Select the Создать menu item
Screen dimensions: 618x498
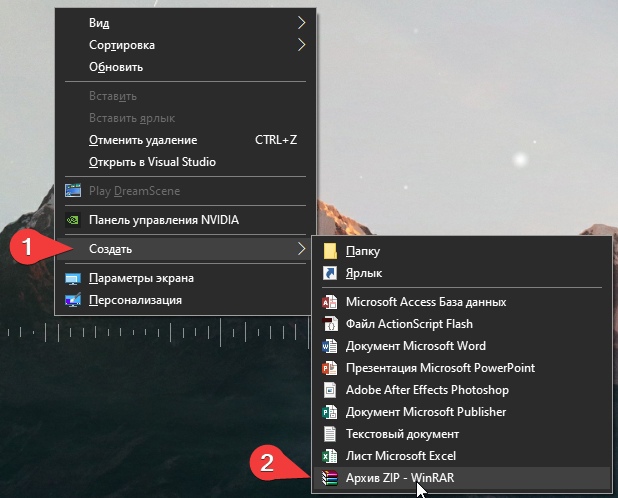185,249
